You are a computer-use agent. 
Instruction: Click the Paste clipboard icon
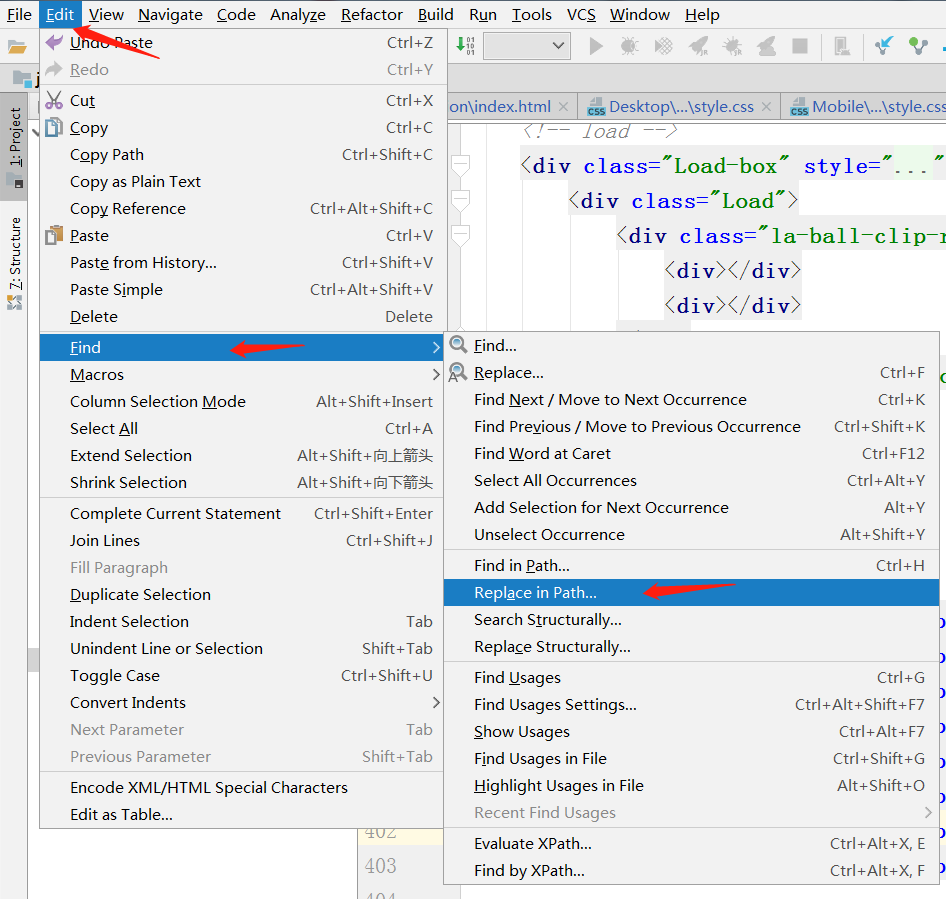(x=54, y=236)
